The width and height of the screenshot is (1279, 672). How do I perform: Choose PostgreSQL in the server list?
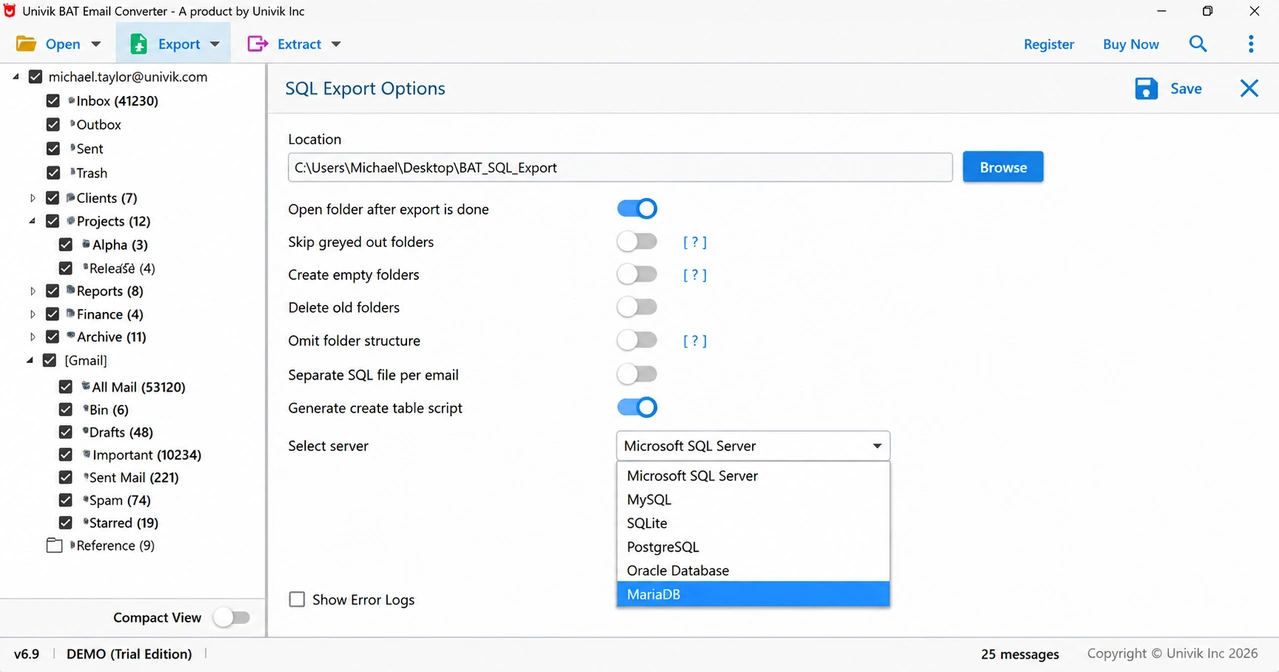[753, 547]
